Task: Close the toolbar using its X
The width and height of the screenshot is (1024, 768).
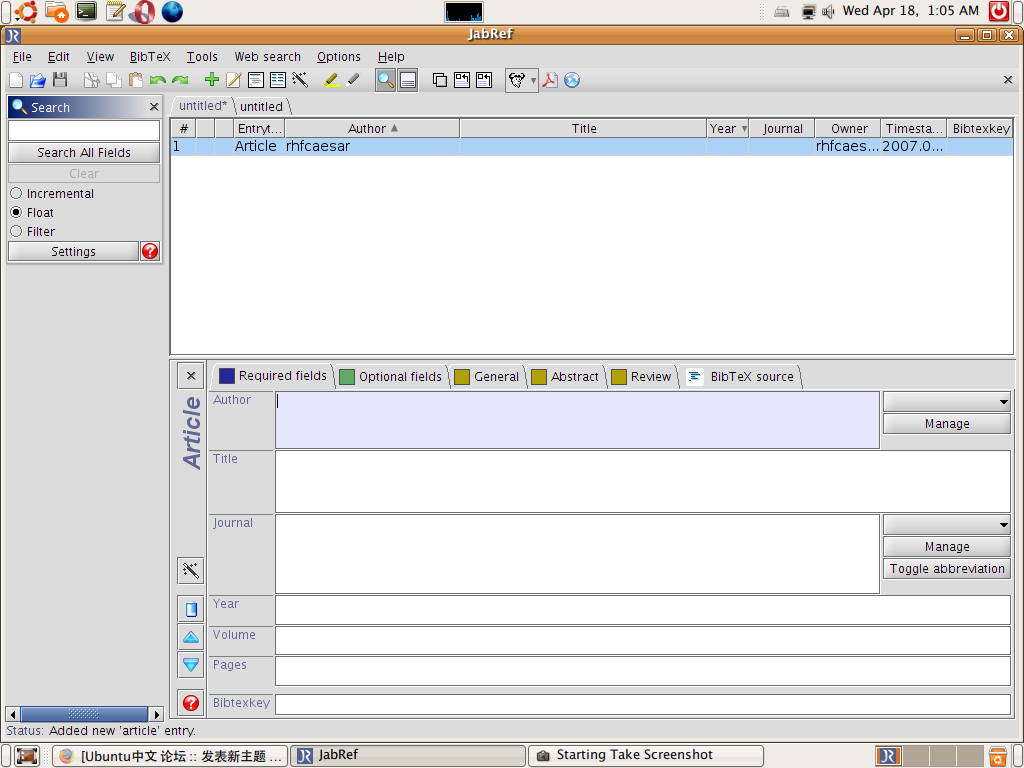Action: (1008, 80)
